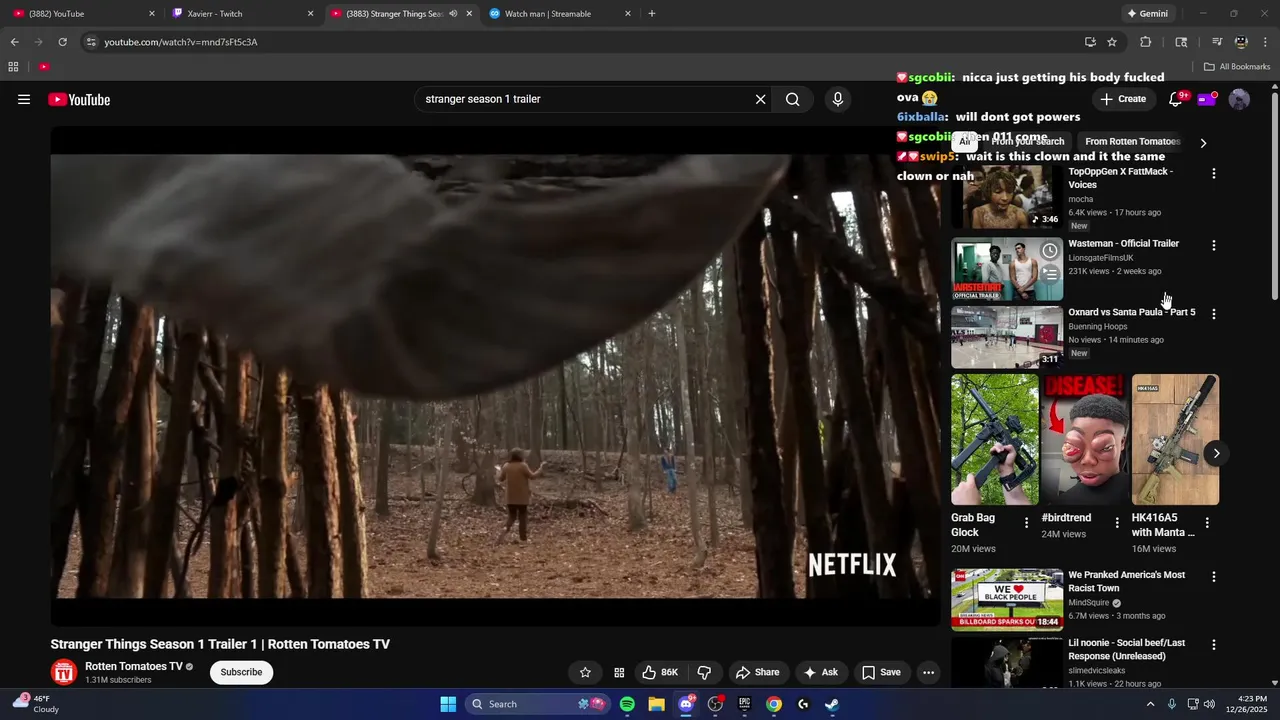Open the volume icon in system tray
This screenshot has height=720, width=1280.
click(1209, 704)
